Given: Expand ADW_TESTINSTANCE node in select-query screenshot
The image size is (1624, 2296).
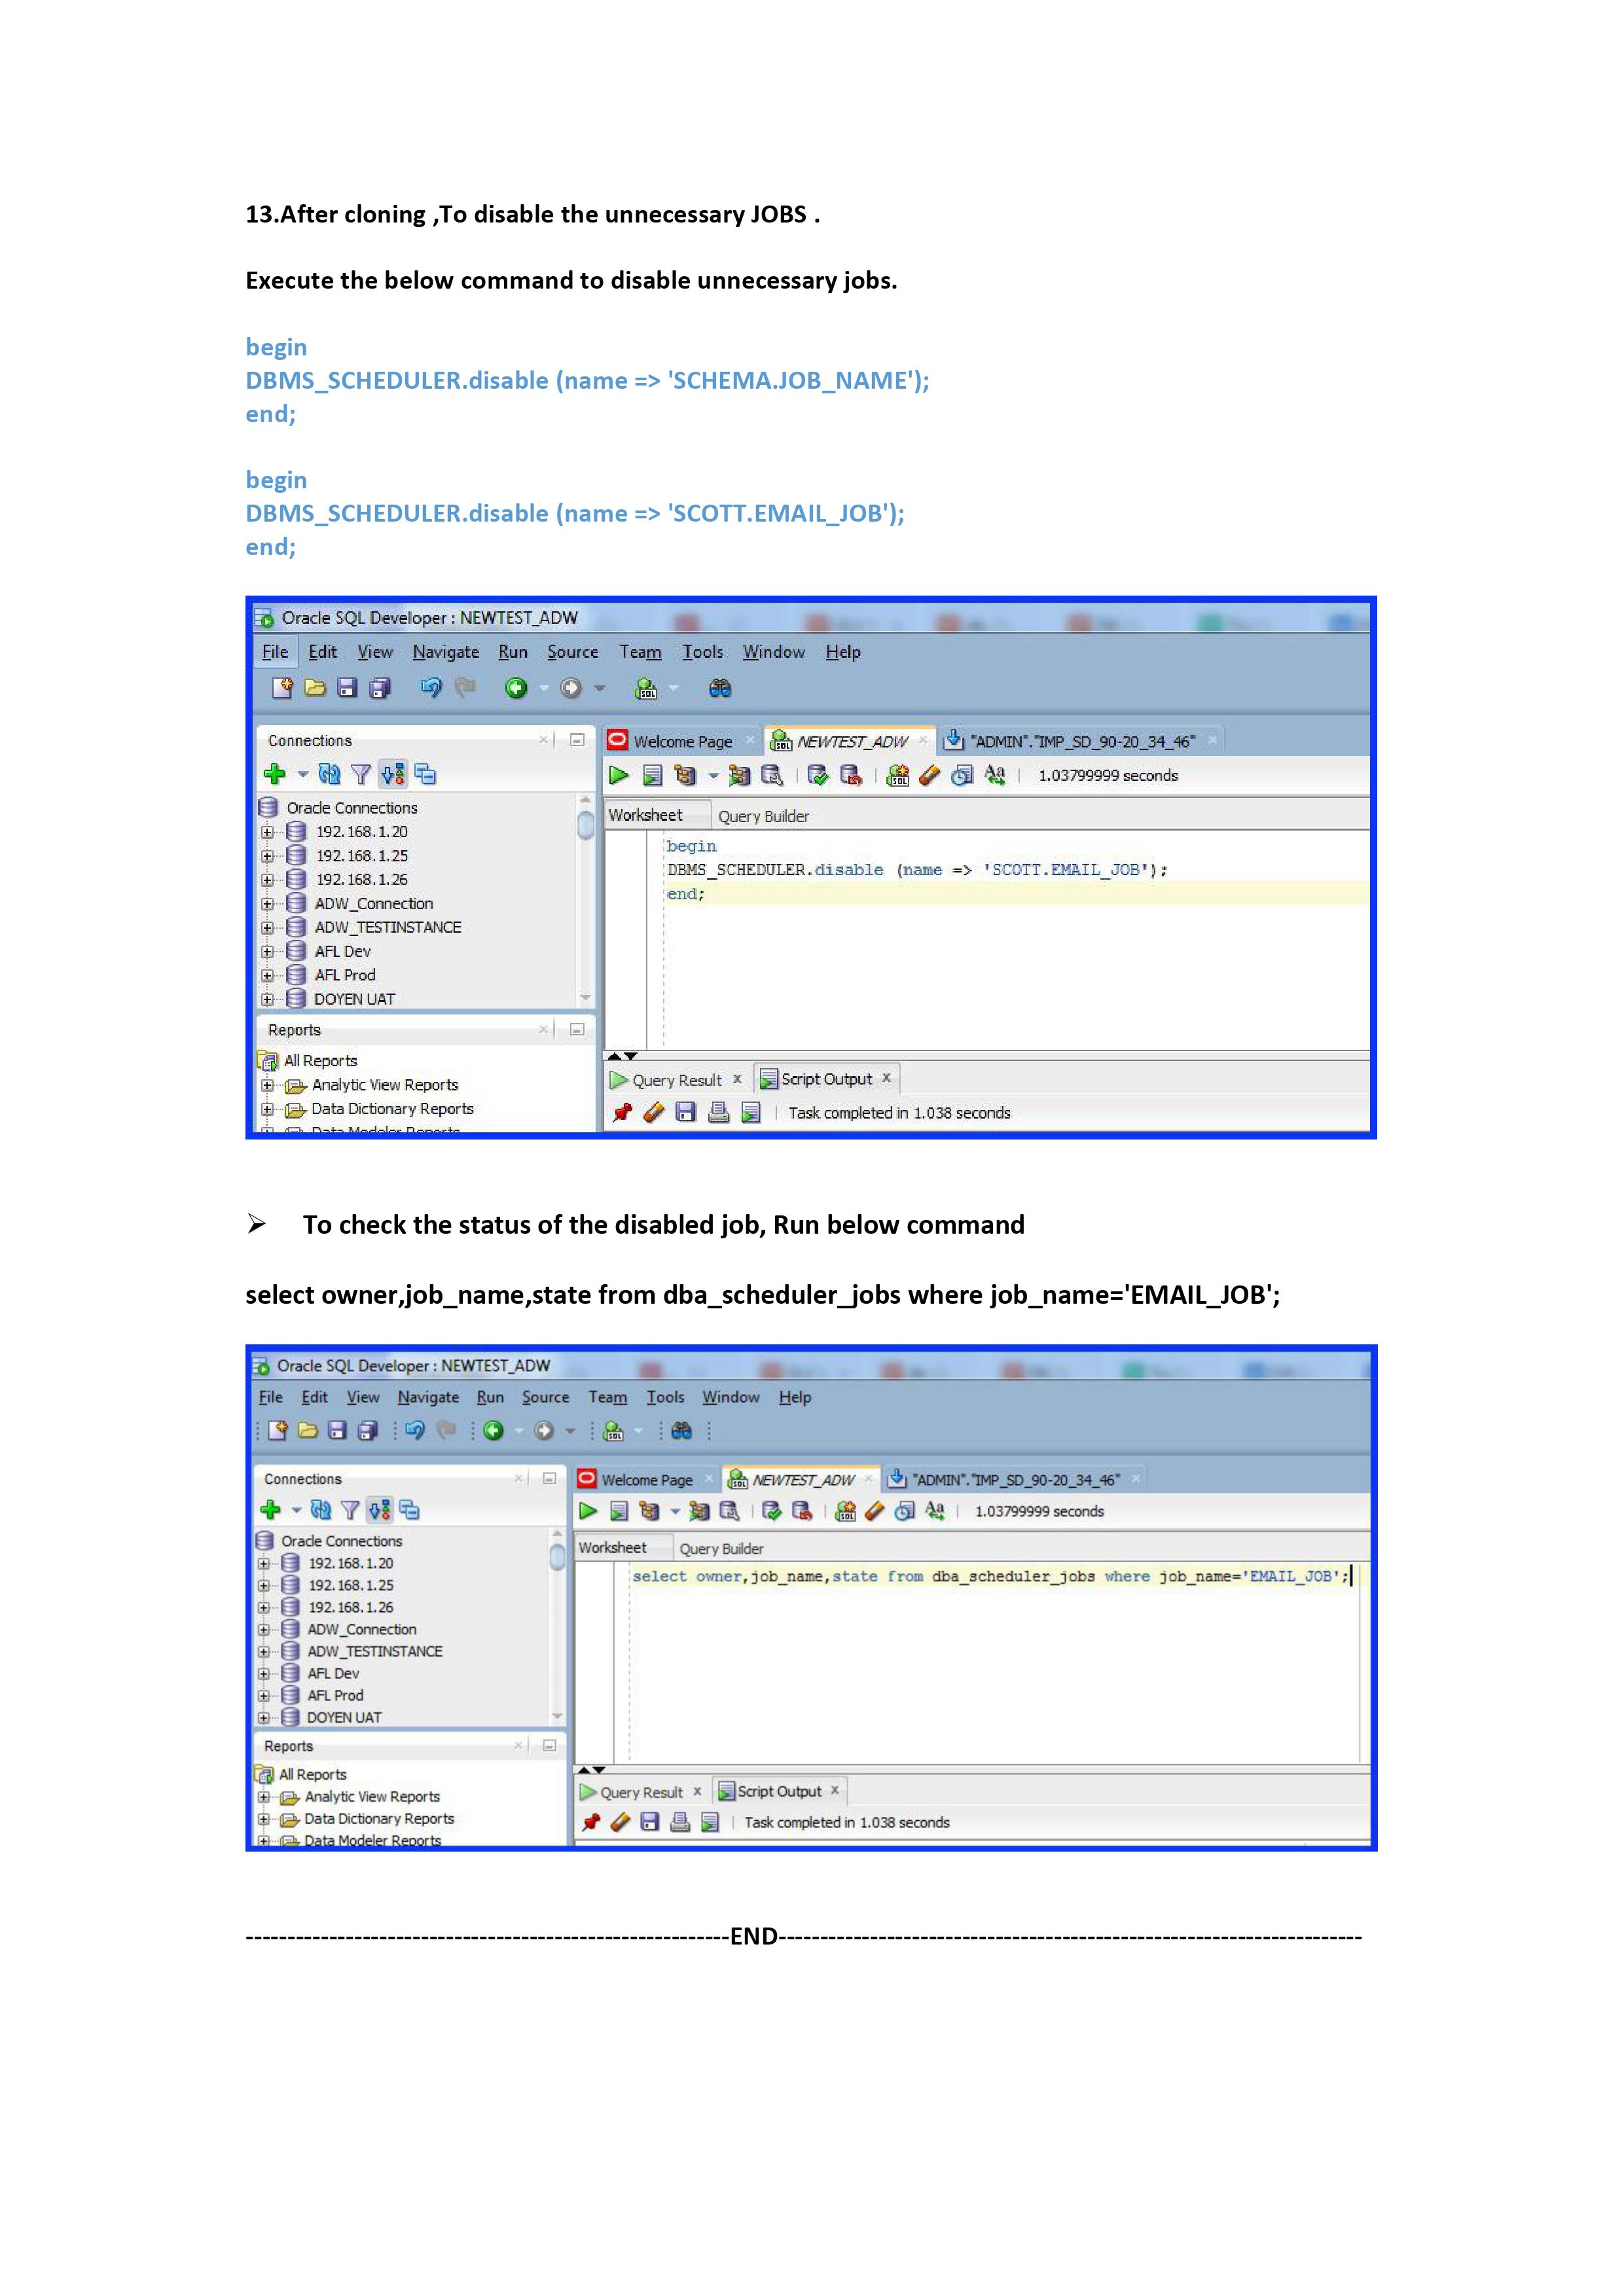Looking at the screenshot, I should coord(264,1651).
